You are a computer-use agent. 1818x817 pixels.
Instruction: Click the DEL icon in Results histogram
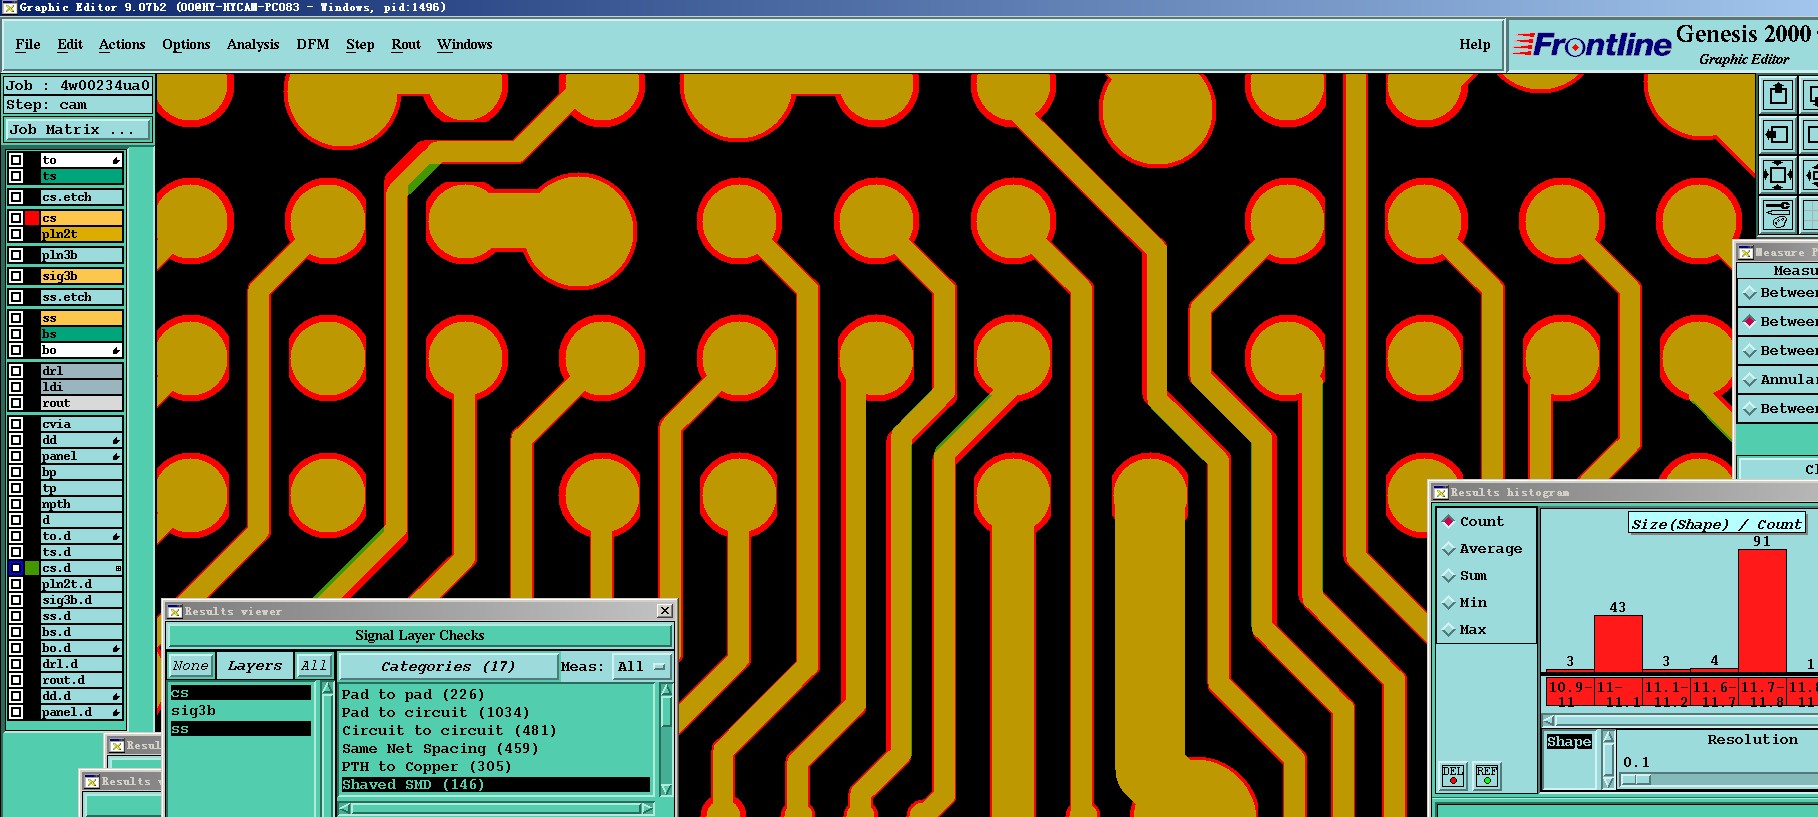(1453, 776)
